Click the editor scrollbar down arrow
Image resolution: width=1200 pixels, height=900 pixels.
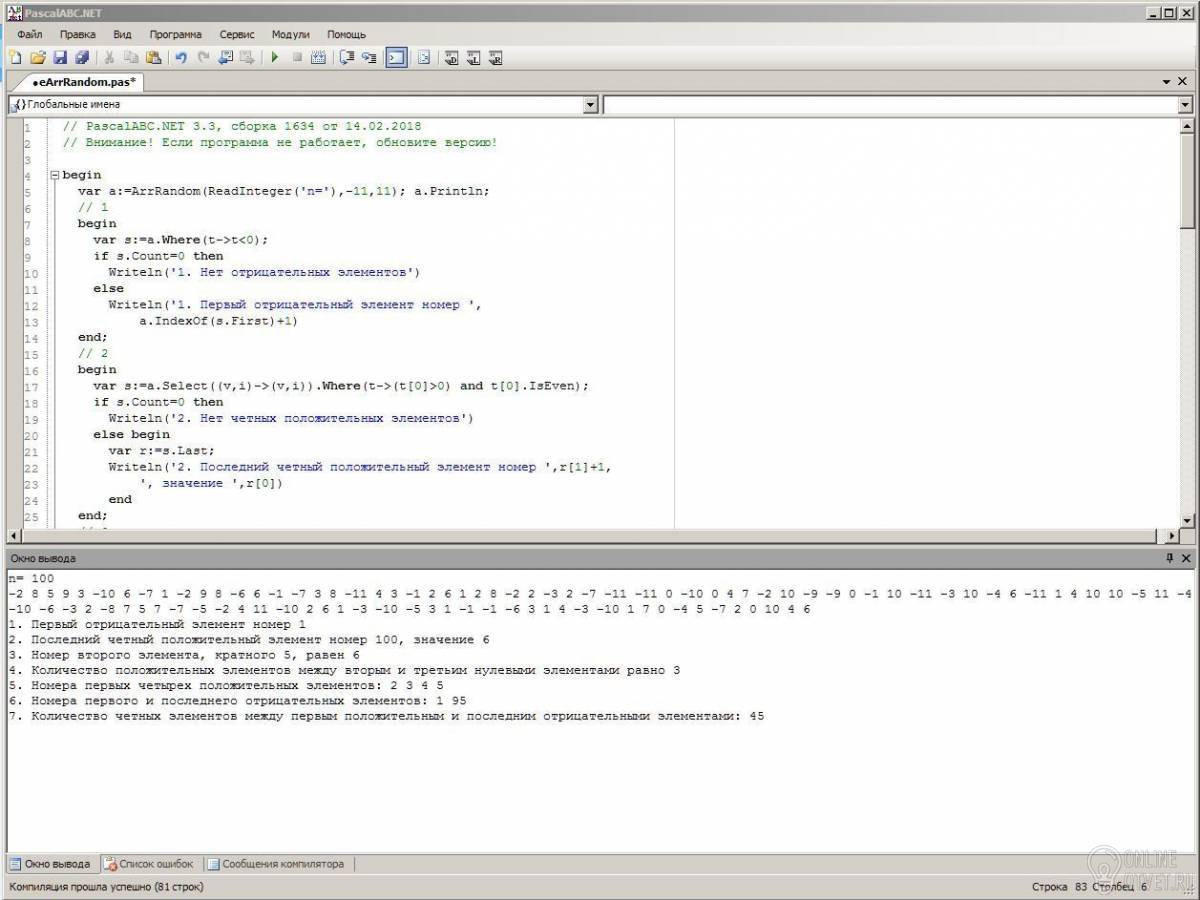[x=1187, y=520]
